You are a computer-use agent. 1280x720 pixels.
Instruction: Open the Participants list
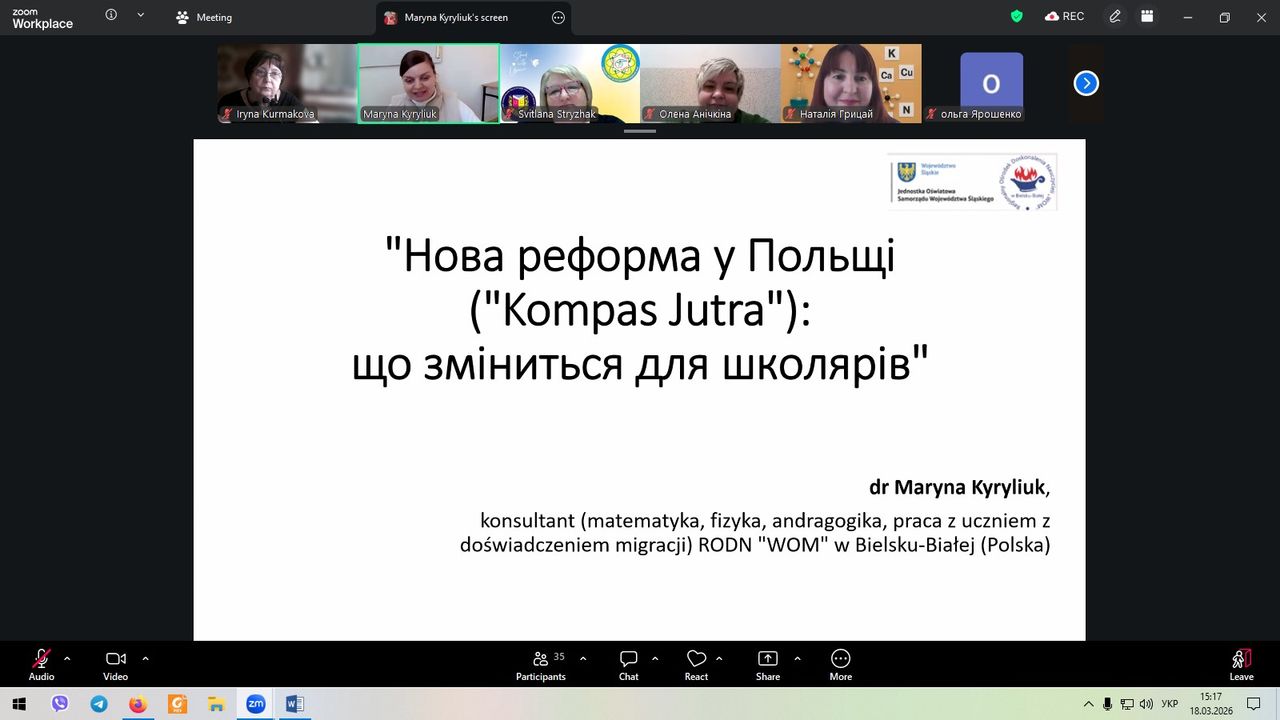coord(541,664)
